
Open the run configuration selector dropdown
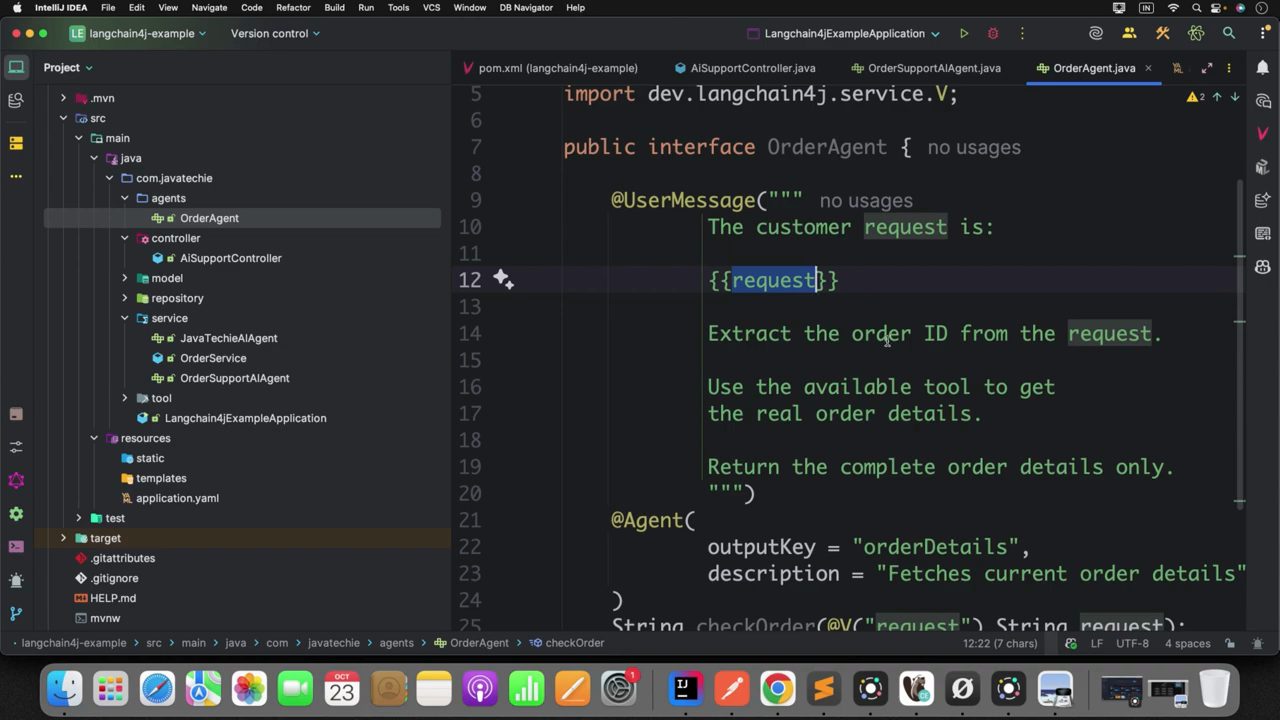tap(844, 33)
